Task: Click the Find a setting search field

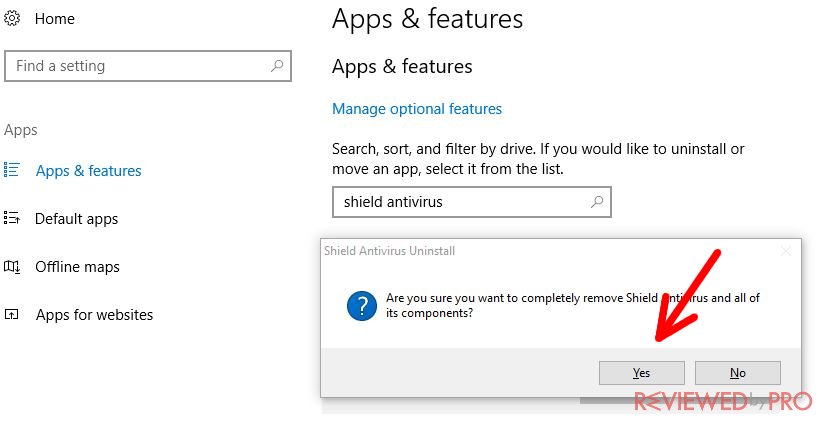Action: [148, 66]
